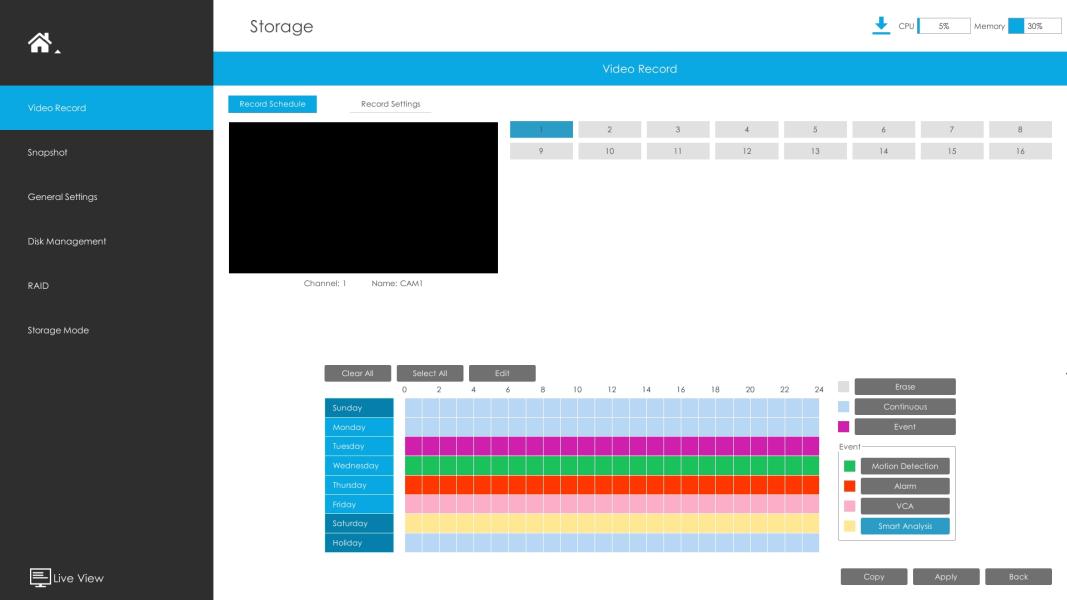Select the Wednesday row label
The height and width of the screenshot is (600, 1067).
point(359,465)
